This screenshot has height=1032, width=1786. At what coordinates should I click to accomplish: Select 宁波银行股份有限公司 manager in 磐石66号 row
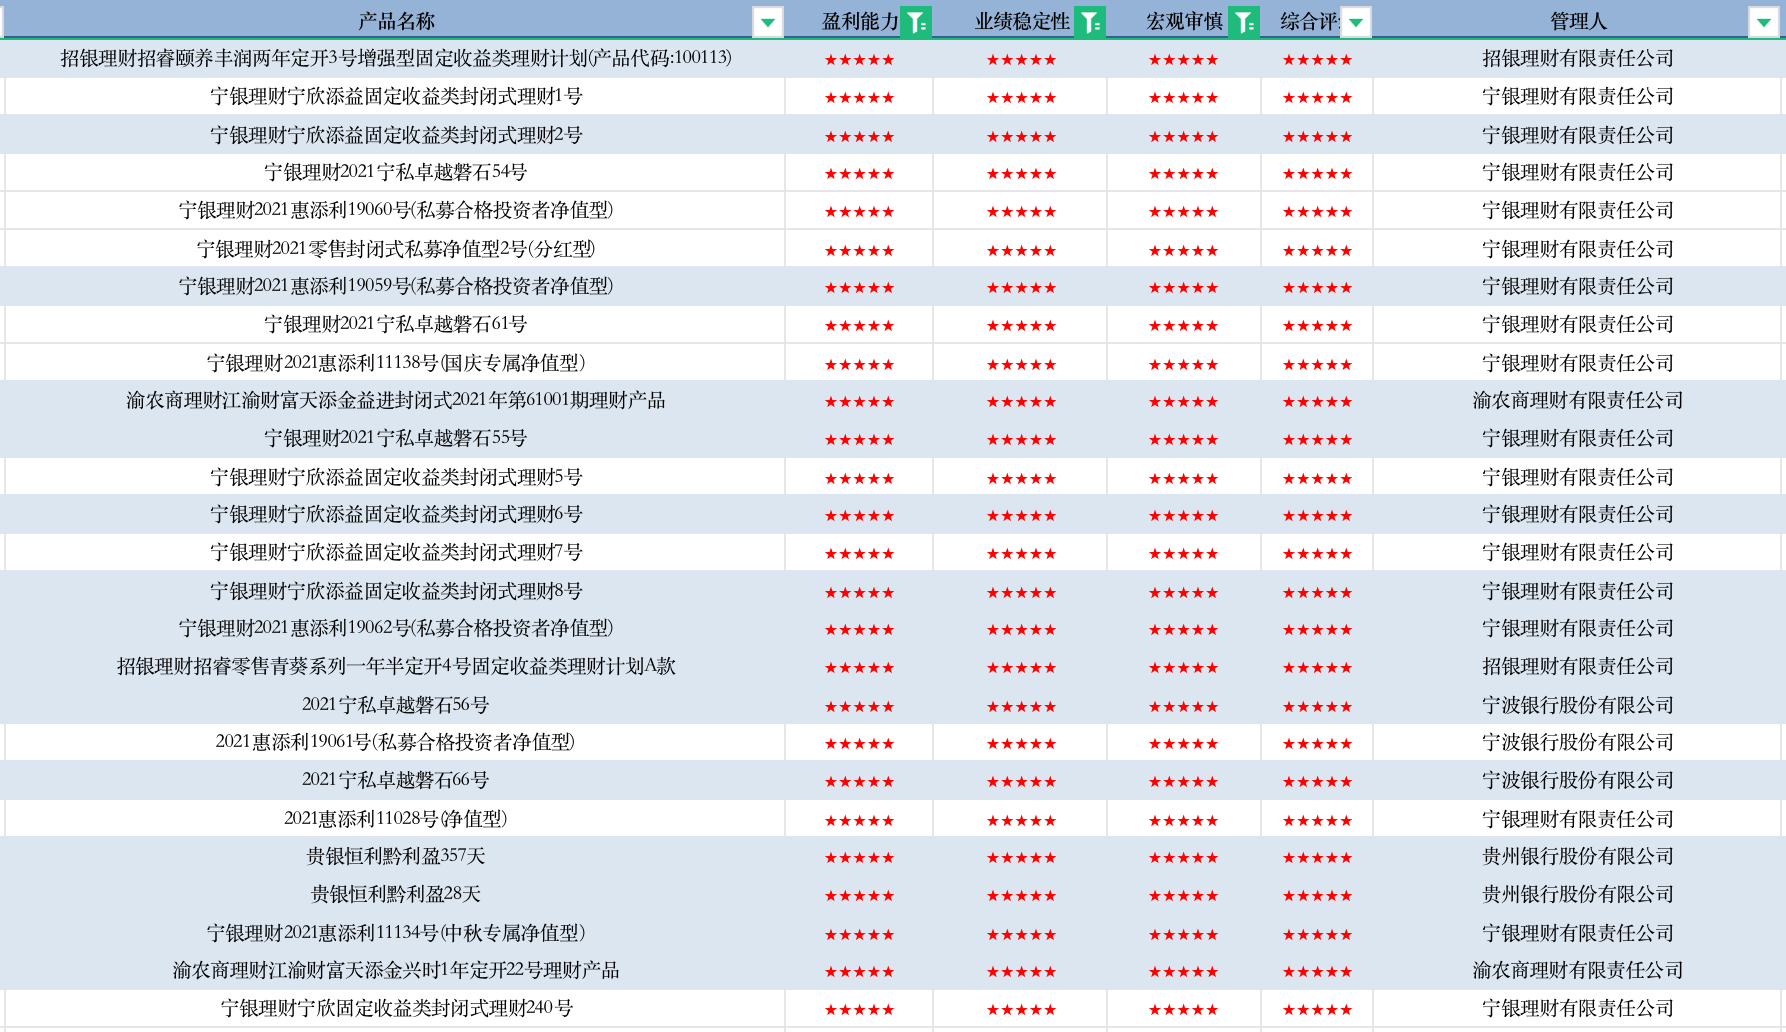pyautogui.click(x=1577, y=780)
